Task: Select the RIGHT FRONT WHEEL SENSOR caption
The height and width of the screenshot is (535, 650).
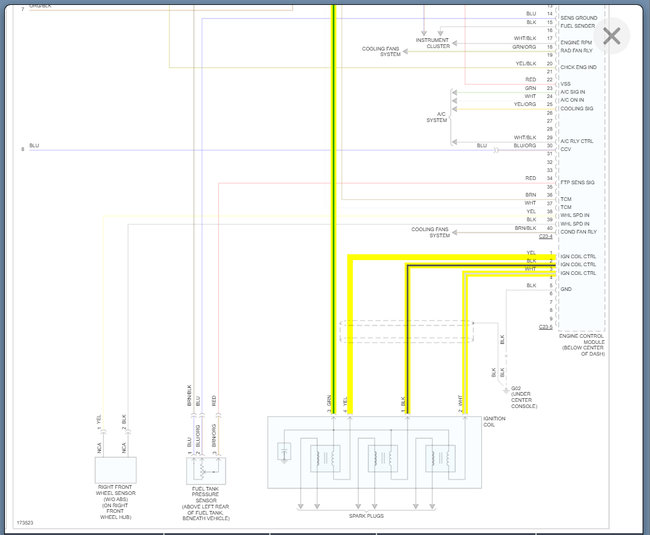Action: click(115, 502)
